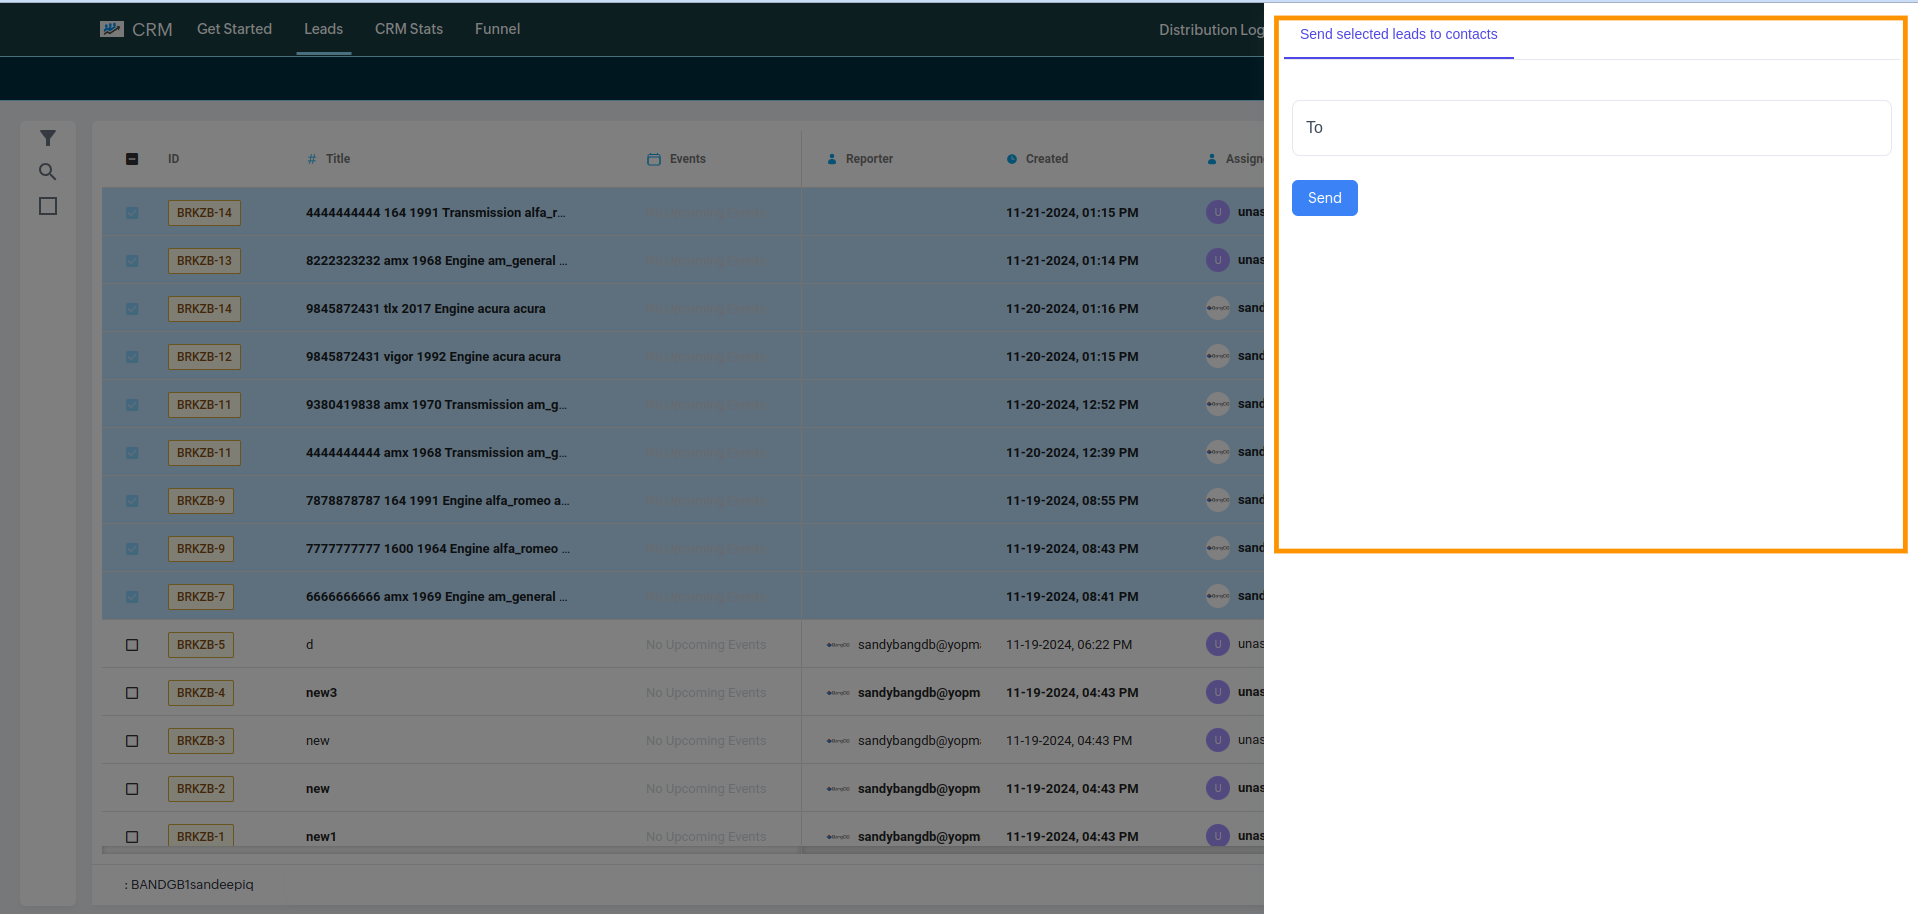
Task: Click the calendar icon beside Events header
Action: 654,159
